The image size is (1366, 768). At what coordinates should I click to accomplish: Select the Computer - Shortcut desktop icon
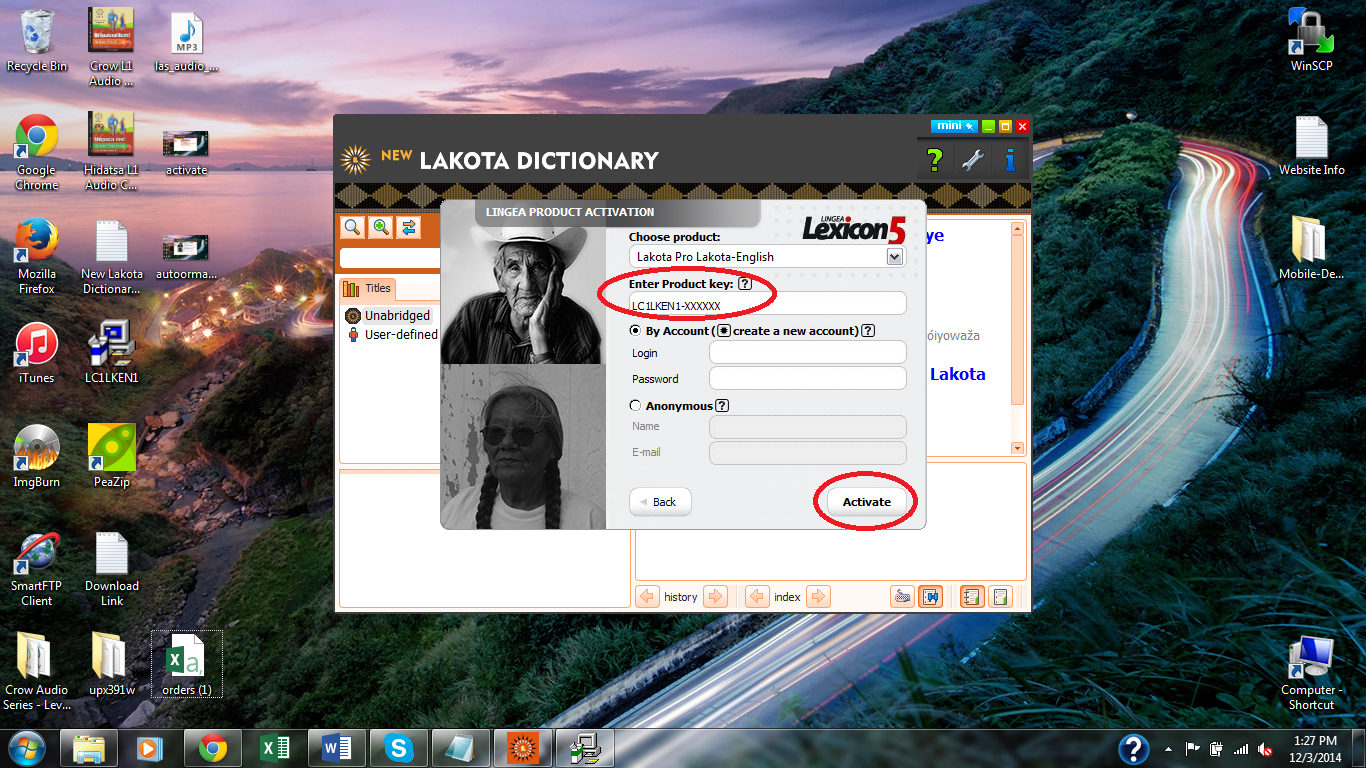click(1311, 673)
